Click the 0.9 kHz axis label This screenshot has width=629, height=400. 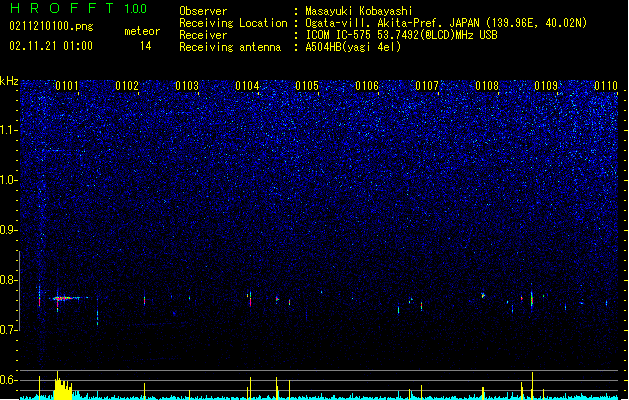click(9, 230)
